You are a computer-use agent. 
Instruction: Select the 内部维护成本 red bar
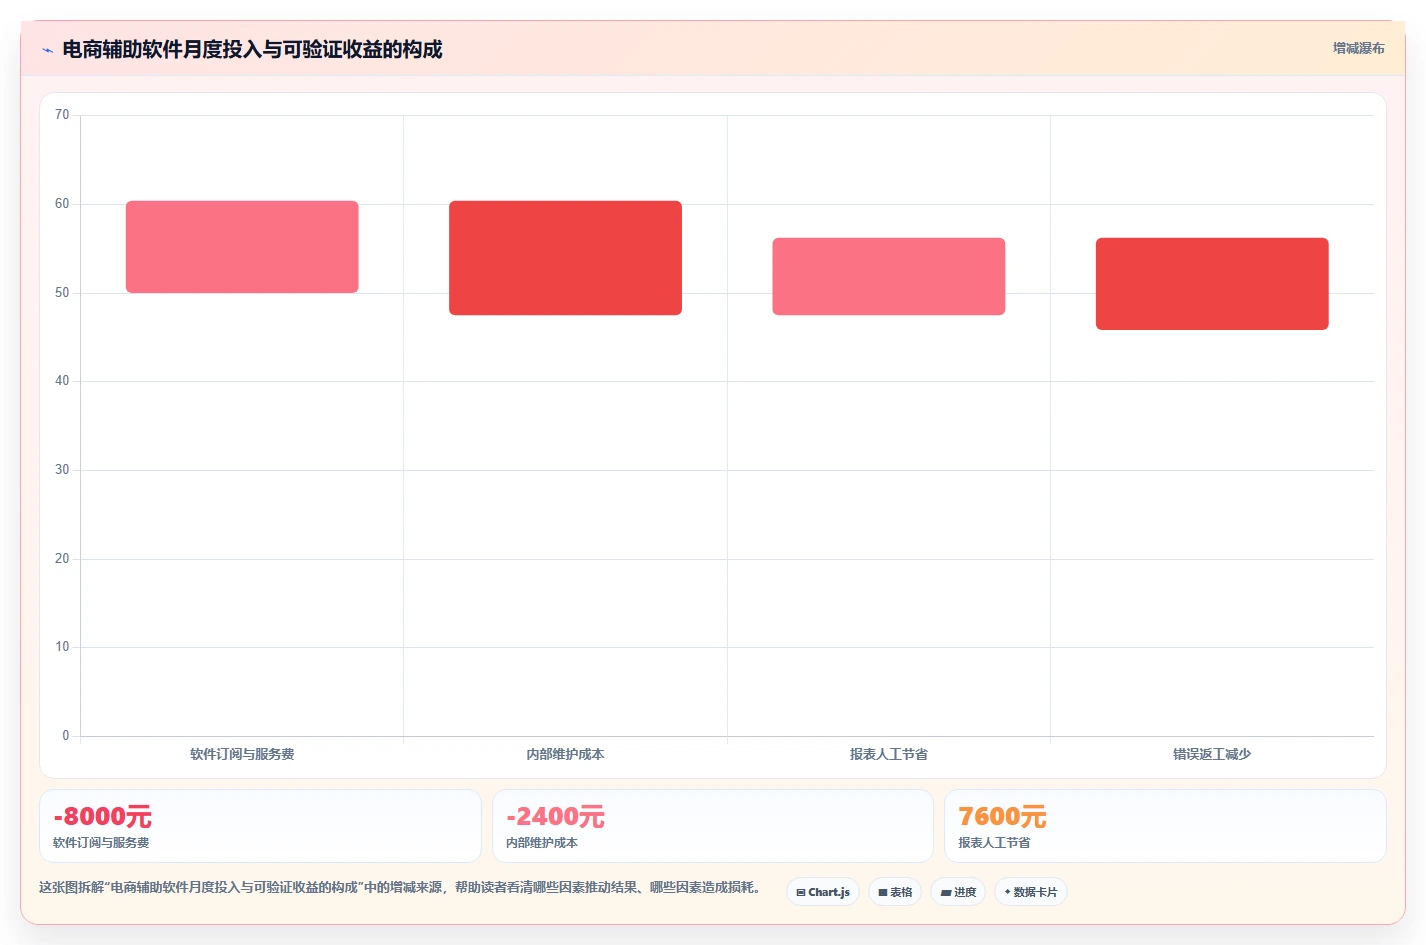[x=565, y=258]
